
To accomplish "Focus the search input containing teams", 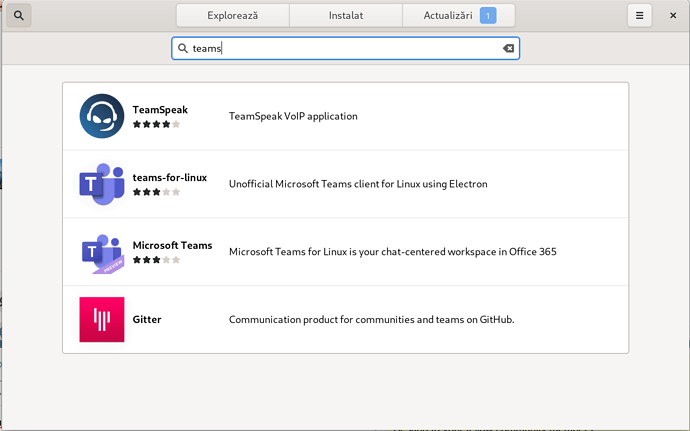I will (x=345, y=48).
